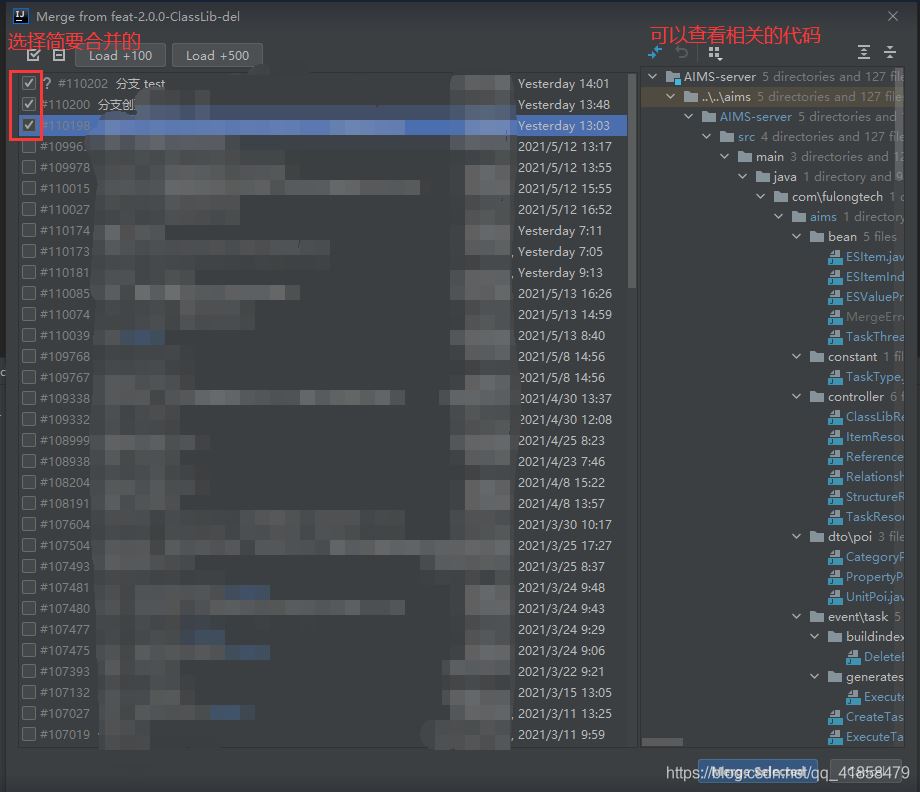Click the TaskType file icon

click(x=835, y=377)
